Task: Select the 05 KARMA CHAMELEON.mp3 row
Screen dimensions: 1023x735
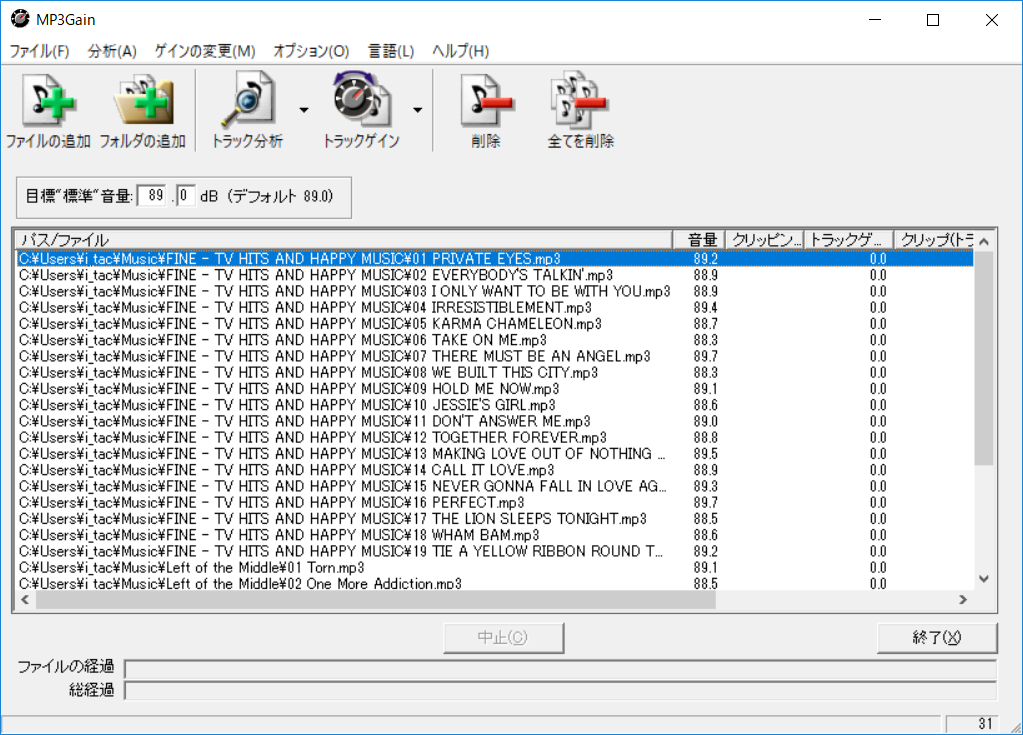Action: coord(300,325)
